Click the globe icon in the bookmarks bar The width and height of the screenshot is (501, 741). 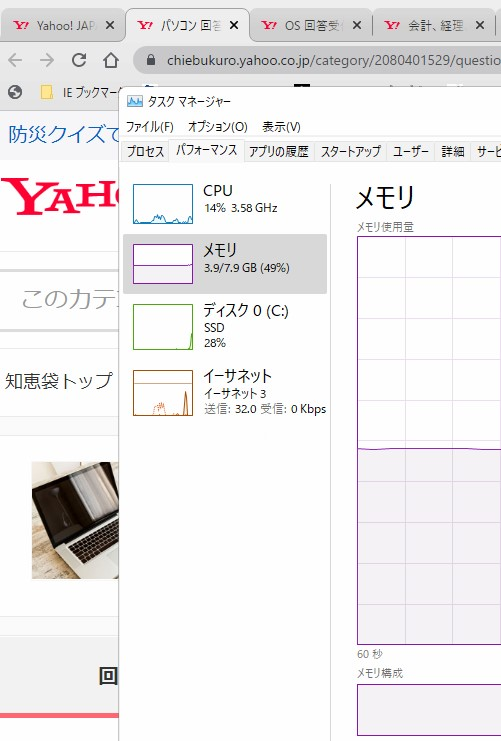(15, 92)
